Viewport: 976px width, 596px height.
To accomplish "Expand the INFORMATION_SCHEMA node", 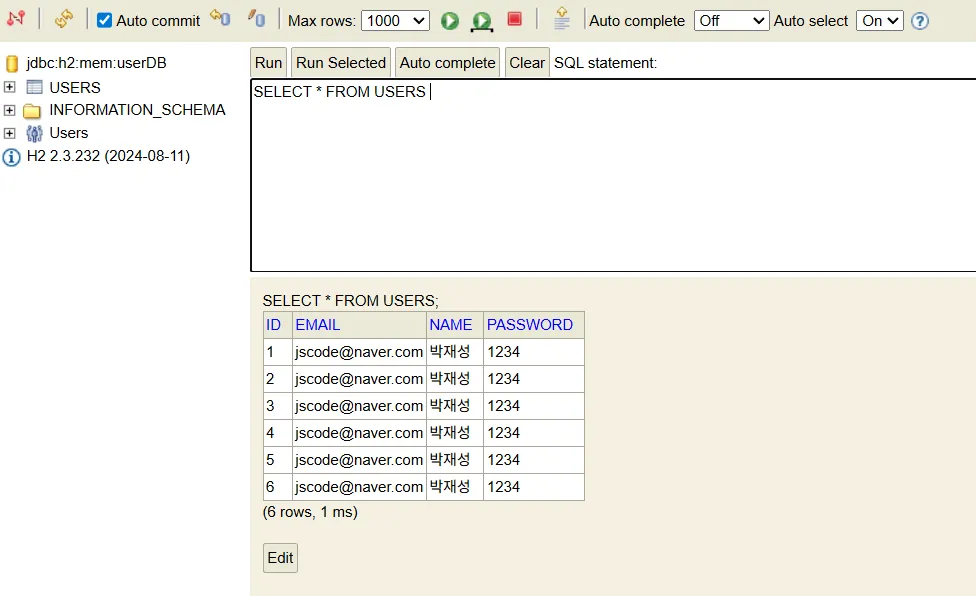I will 9,110.
